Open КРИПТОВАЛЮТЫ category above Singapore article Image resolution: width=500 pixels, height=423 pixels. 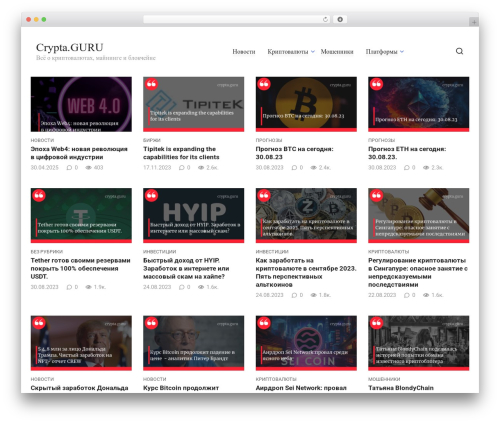point(388,252)
